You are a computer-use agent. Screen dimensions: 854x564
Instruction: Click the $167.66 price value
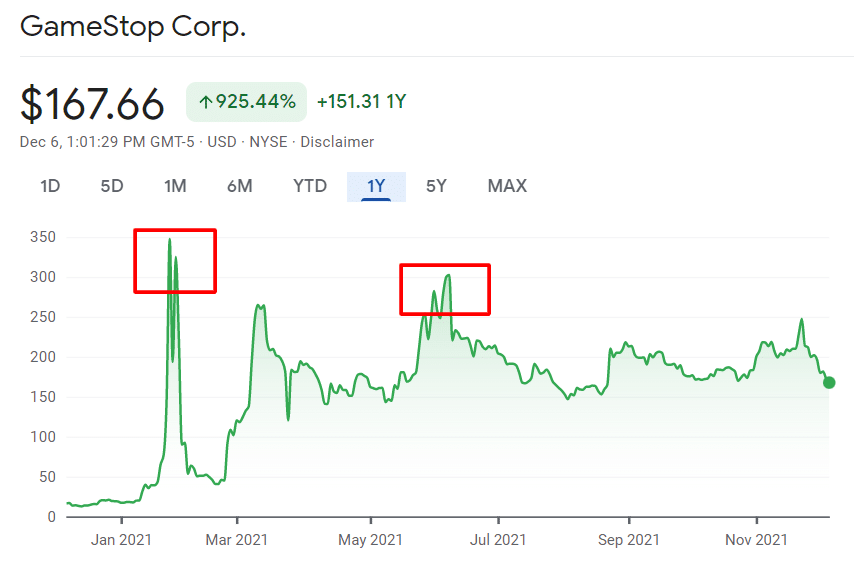pyautogui.click(x=92, y=103)
